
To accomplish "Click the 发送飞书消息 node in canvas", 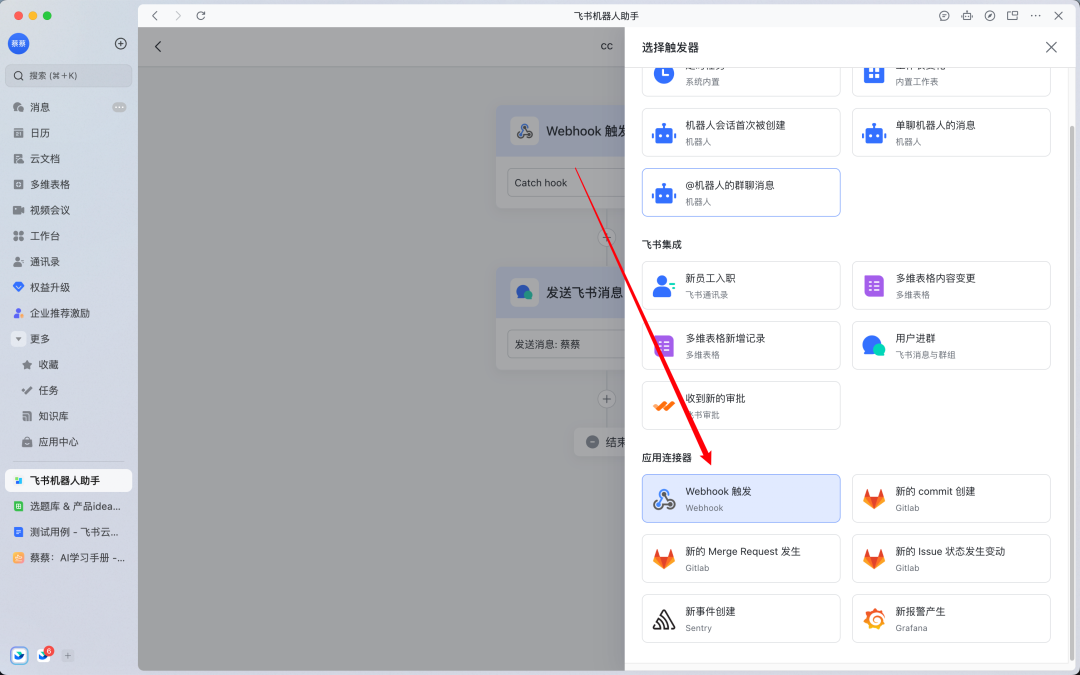I will (561, 292).
